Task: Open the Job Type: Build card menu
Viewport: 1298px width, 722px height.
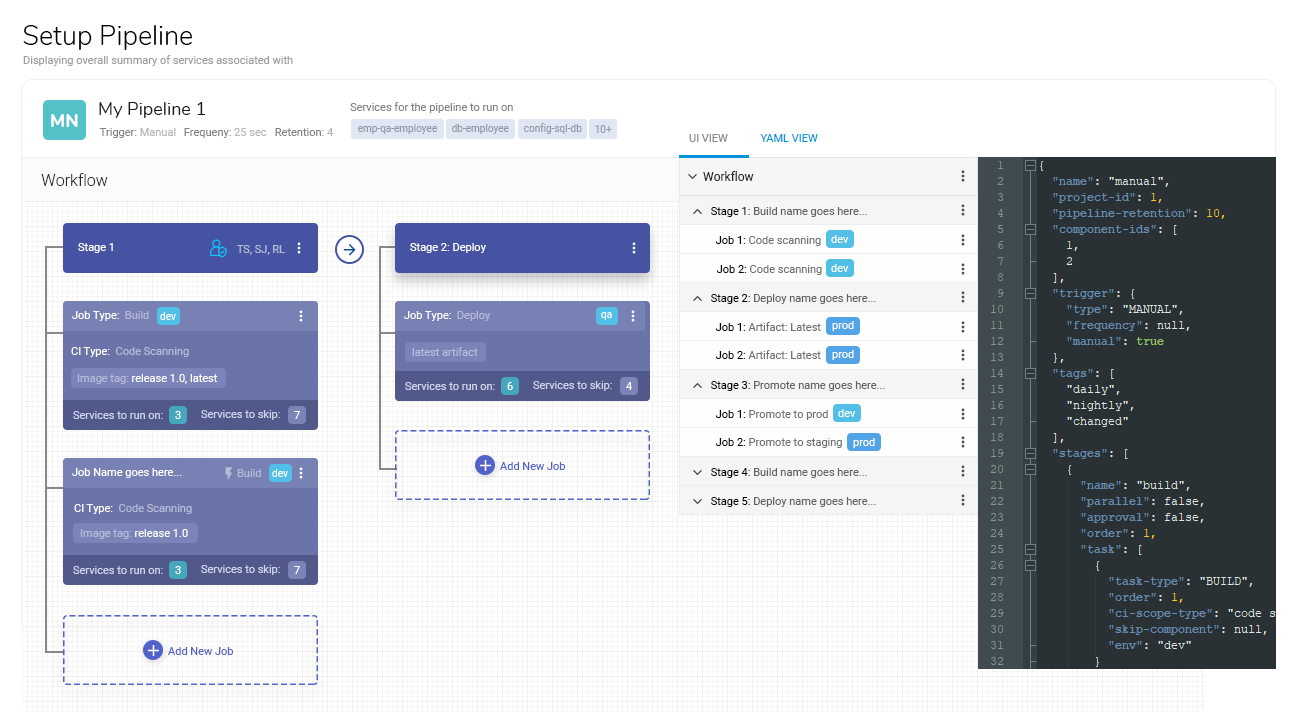Action: (301, 316)
